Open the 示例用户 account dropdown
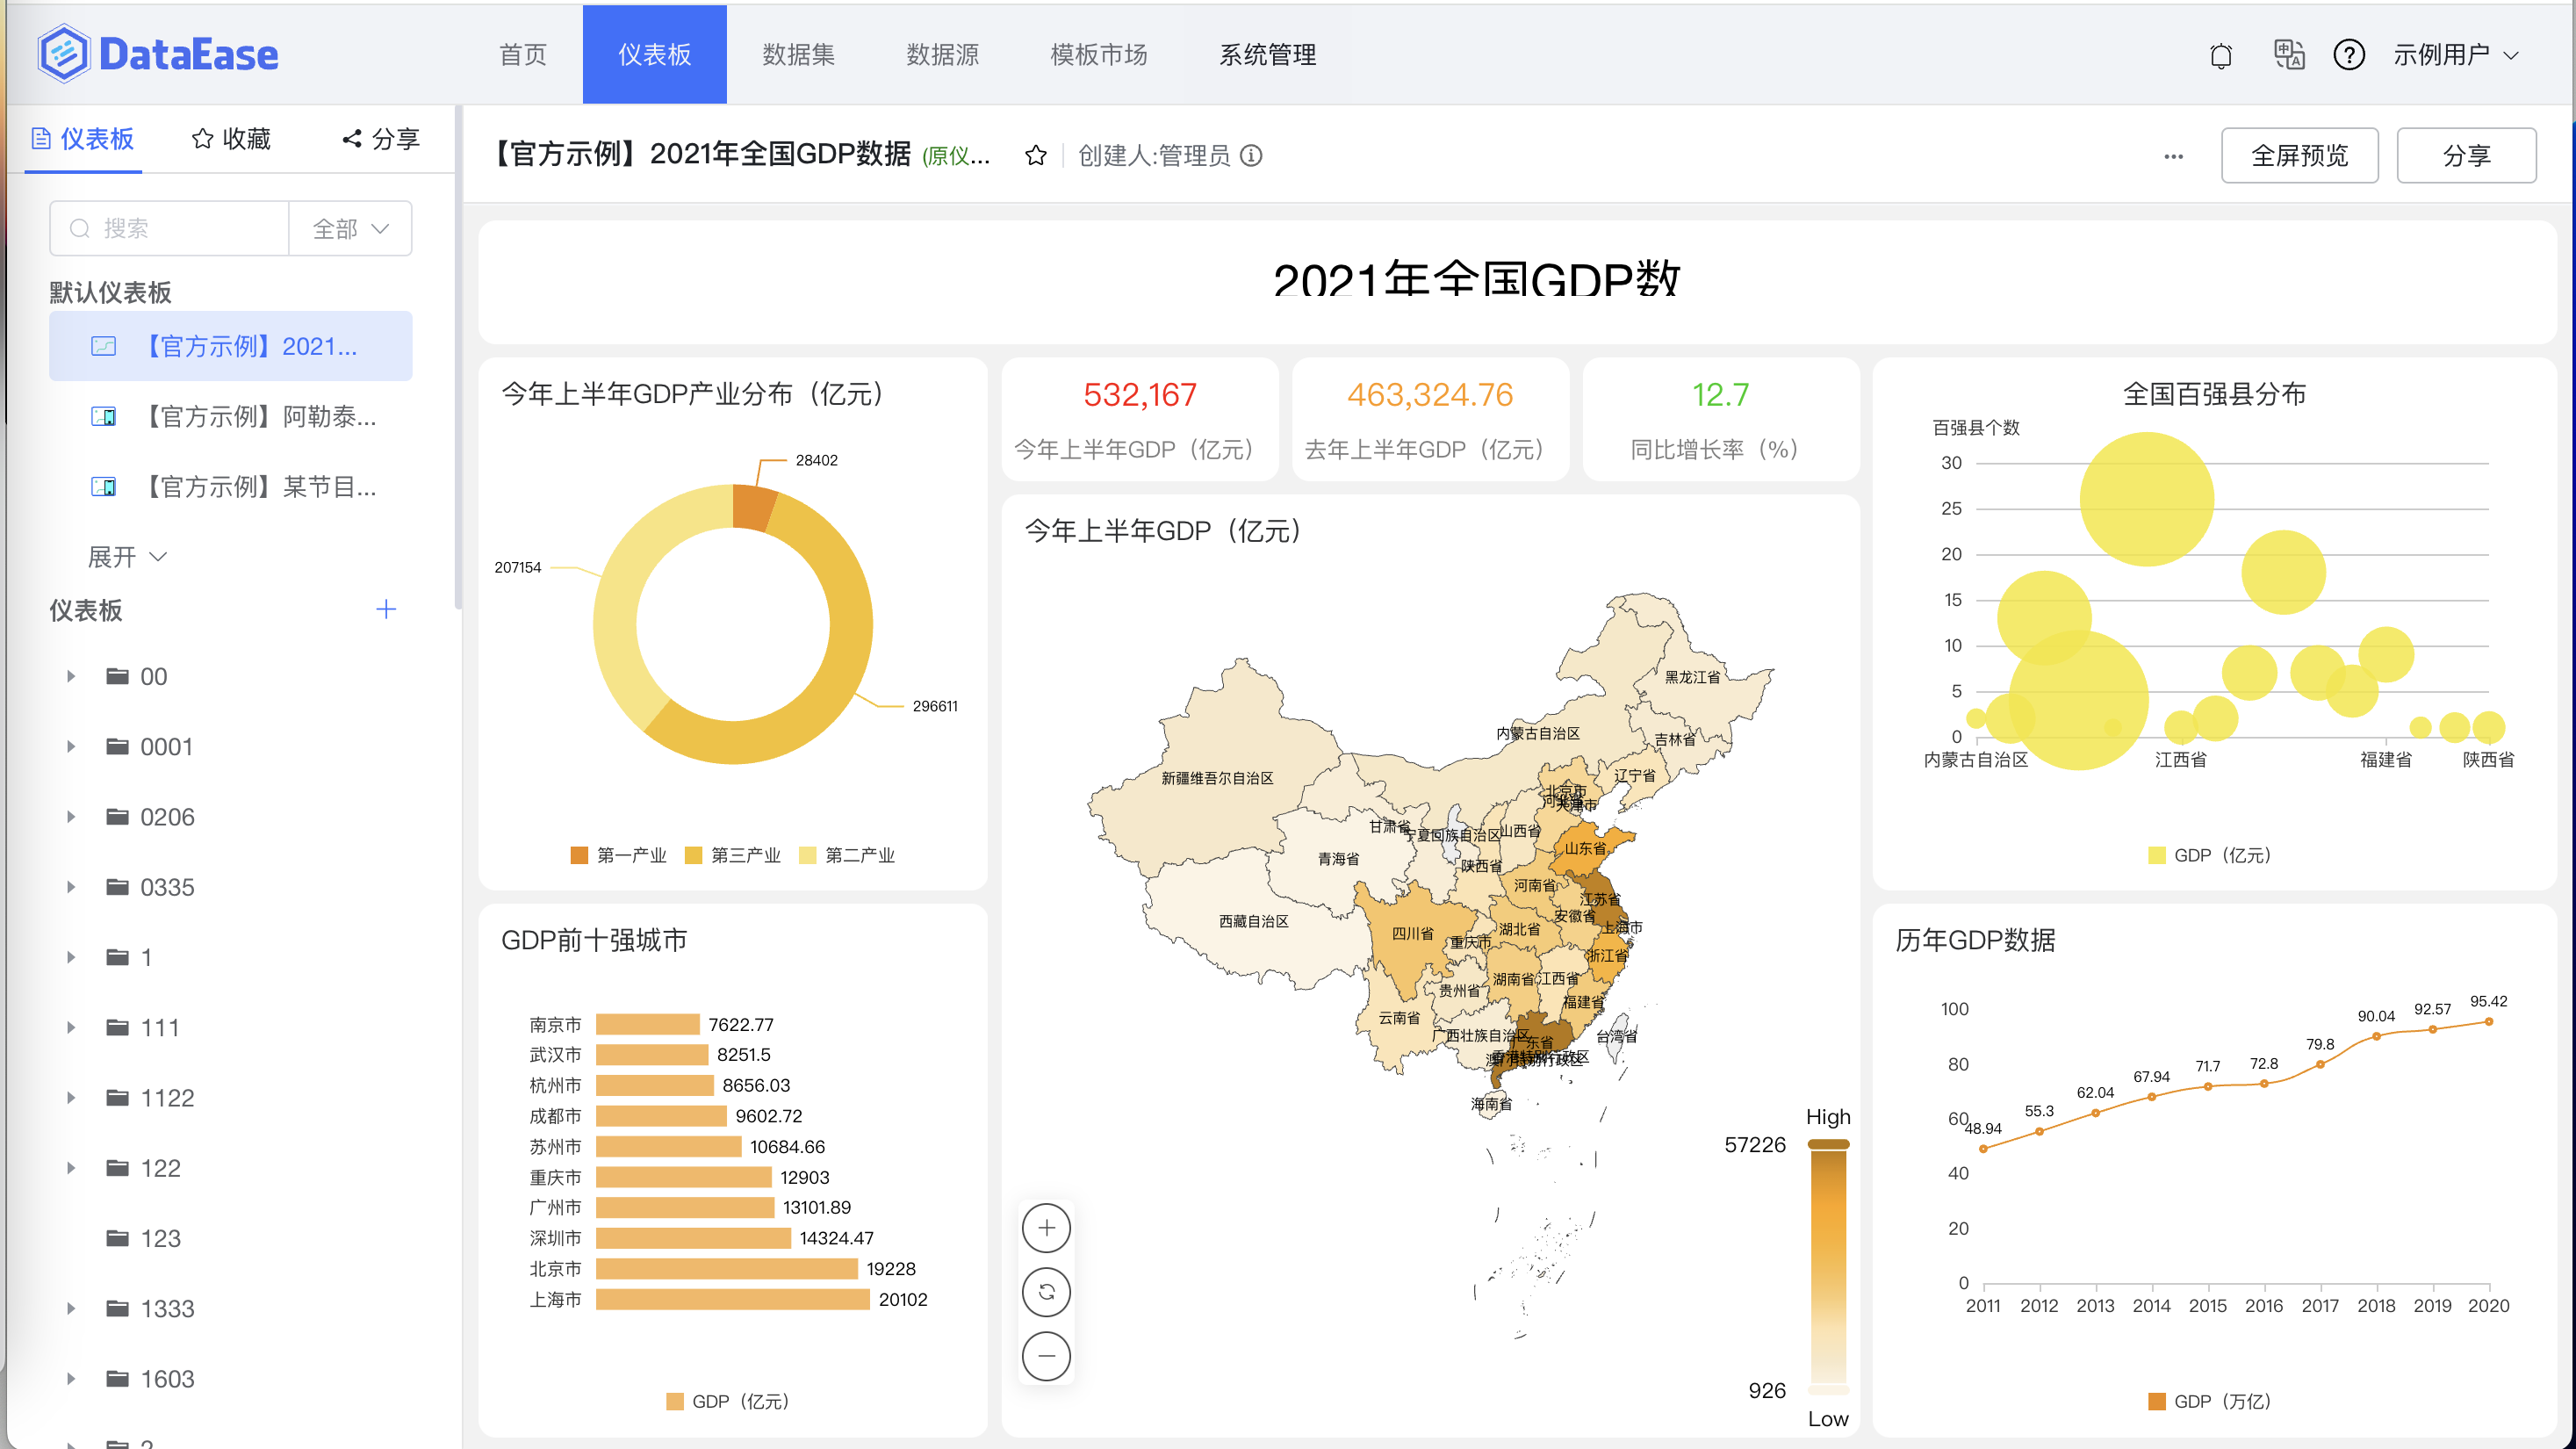The width and height of the screenshot is (2576, 1449). pos(2455,55)
